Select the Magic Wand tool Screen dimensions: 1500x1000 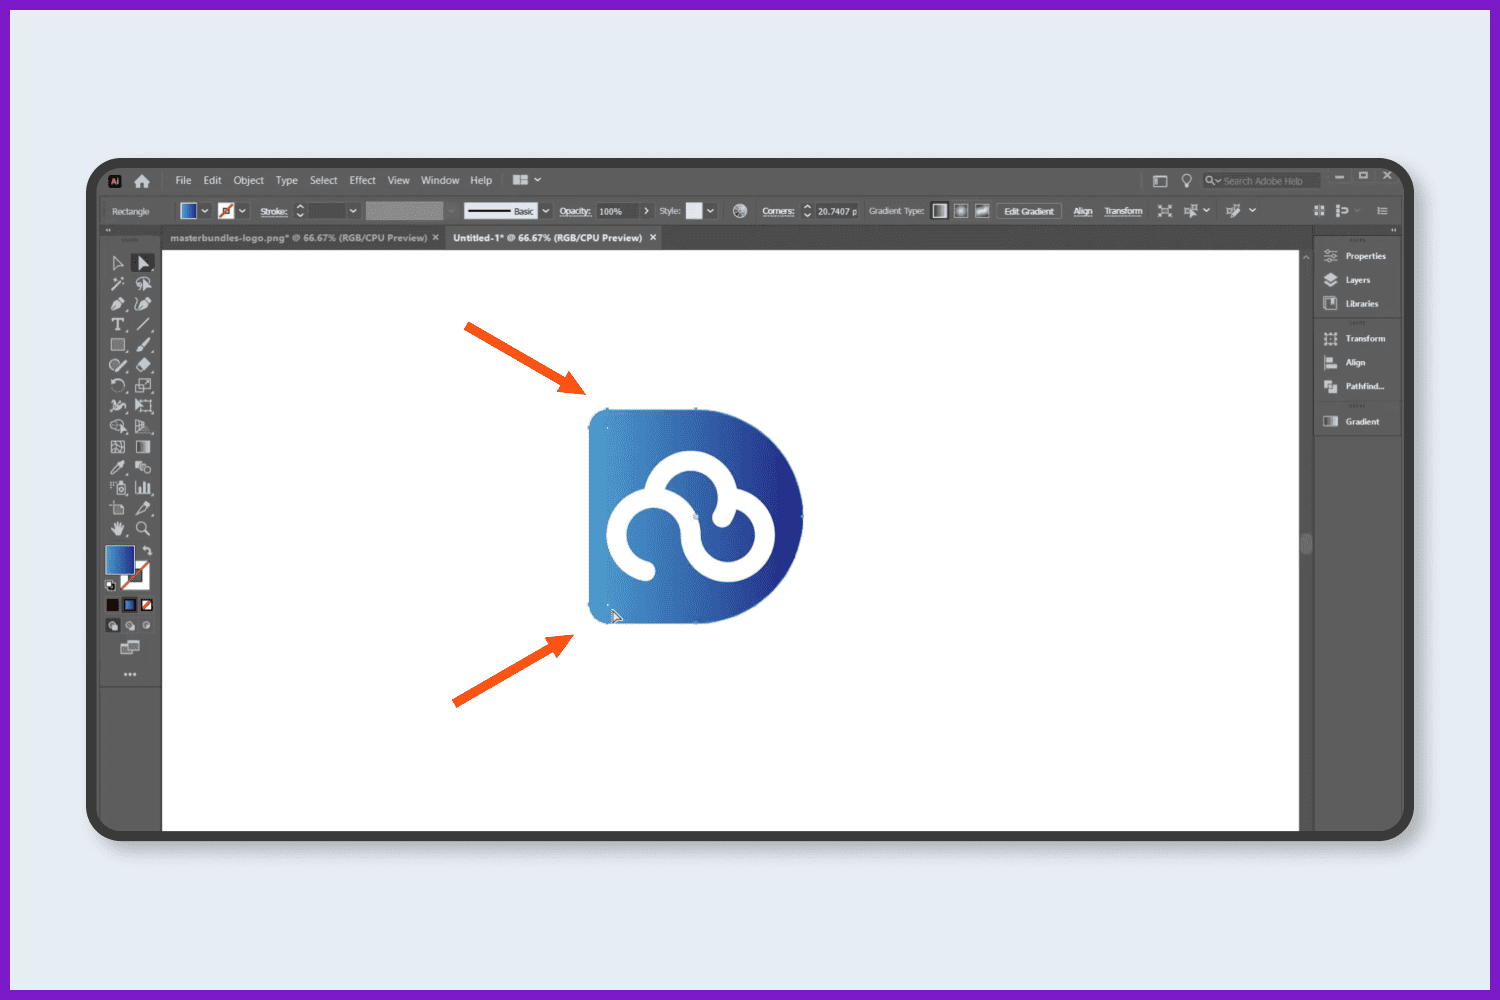tap(118, 284)
